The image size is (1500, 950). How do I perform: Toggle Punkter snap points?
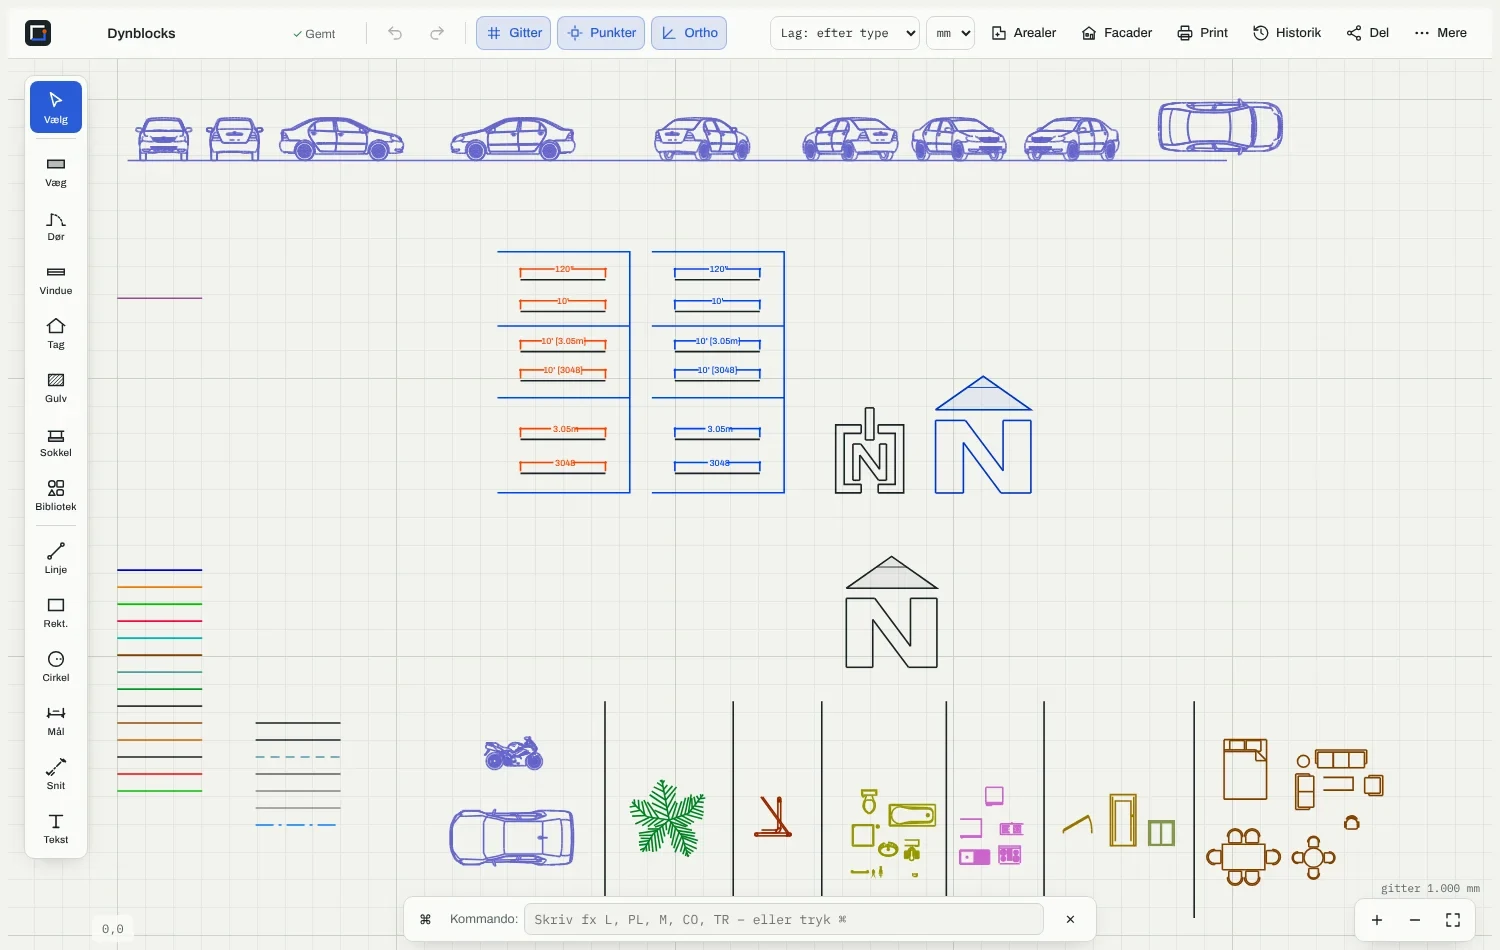[x=601, y=33]
